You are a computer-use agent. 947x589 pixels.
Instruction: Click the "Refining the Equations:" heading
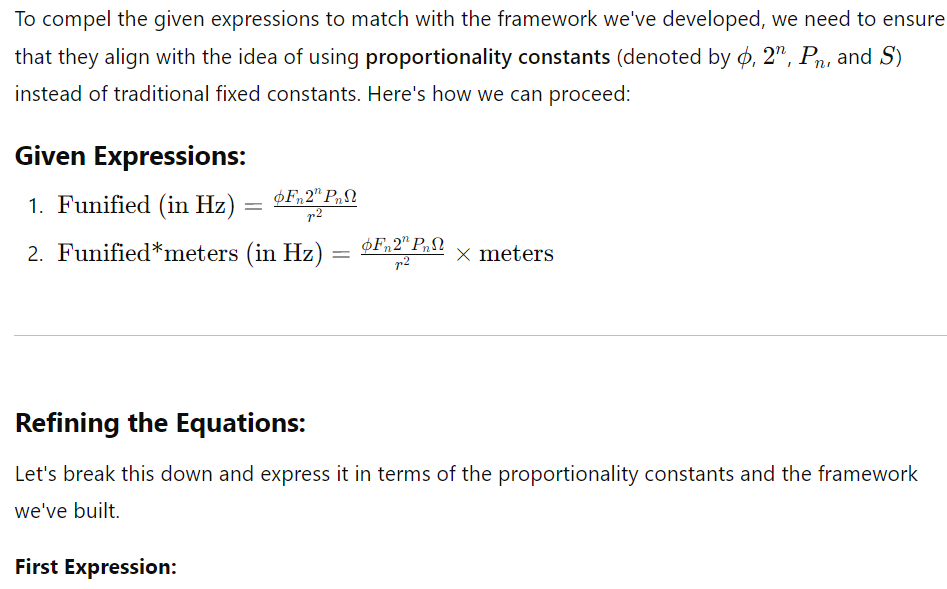[x=160, y=423]
